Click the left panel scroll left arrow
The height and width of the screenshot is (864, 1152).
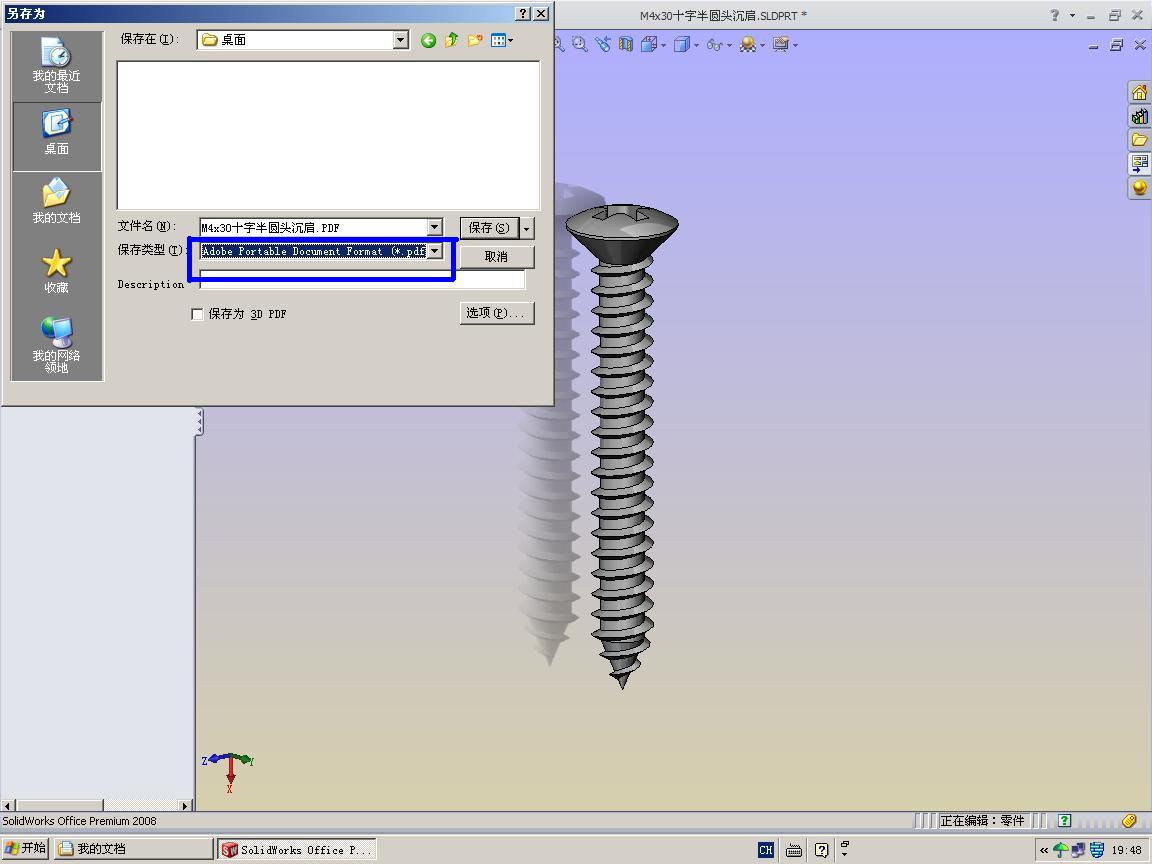(7, 805)
